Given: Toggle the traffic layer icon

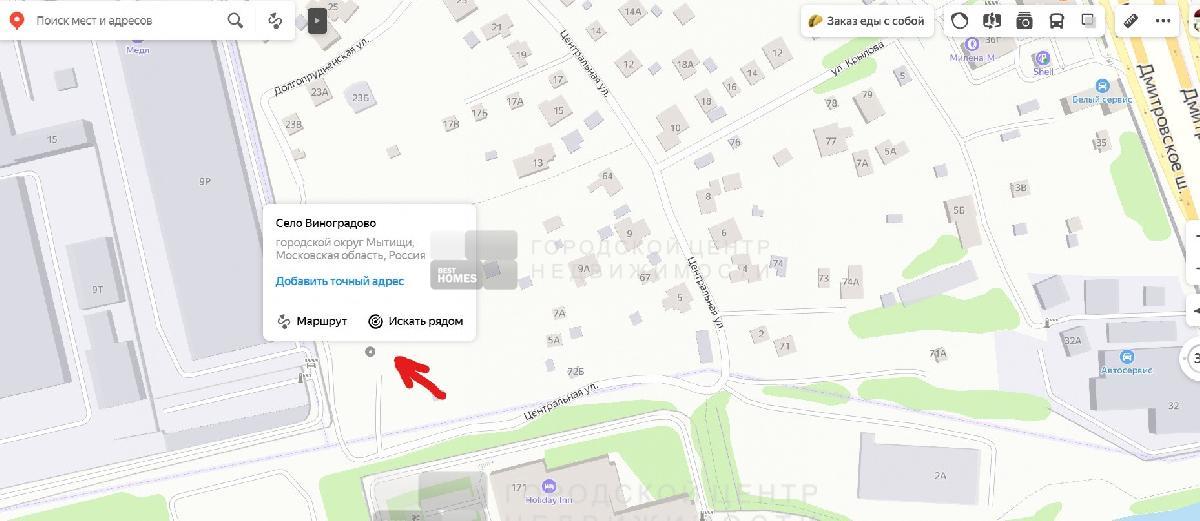Looking at the screenshot, I should [960, 20].
